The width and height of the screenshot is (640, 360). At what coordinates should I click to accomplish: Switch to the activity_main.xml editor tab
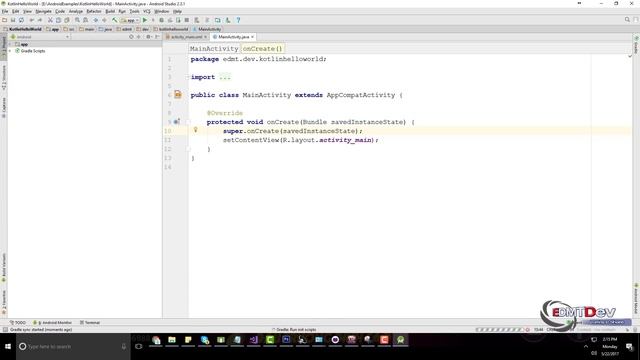click(186, 37)
